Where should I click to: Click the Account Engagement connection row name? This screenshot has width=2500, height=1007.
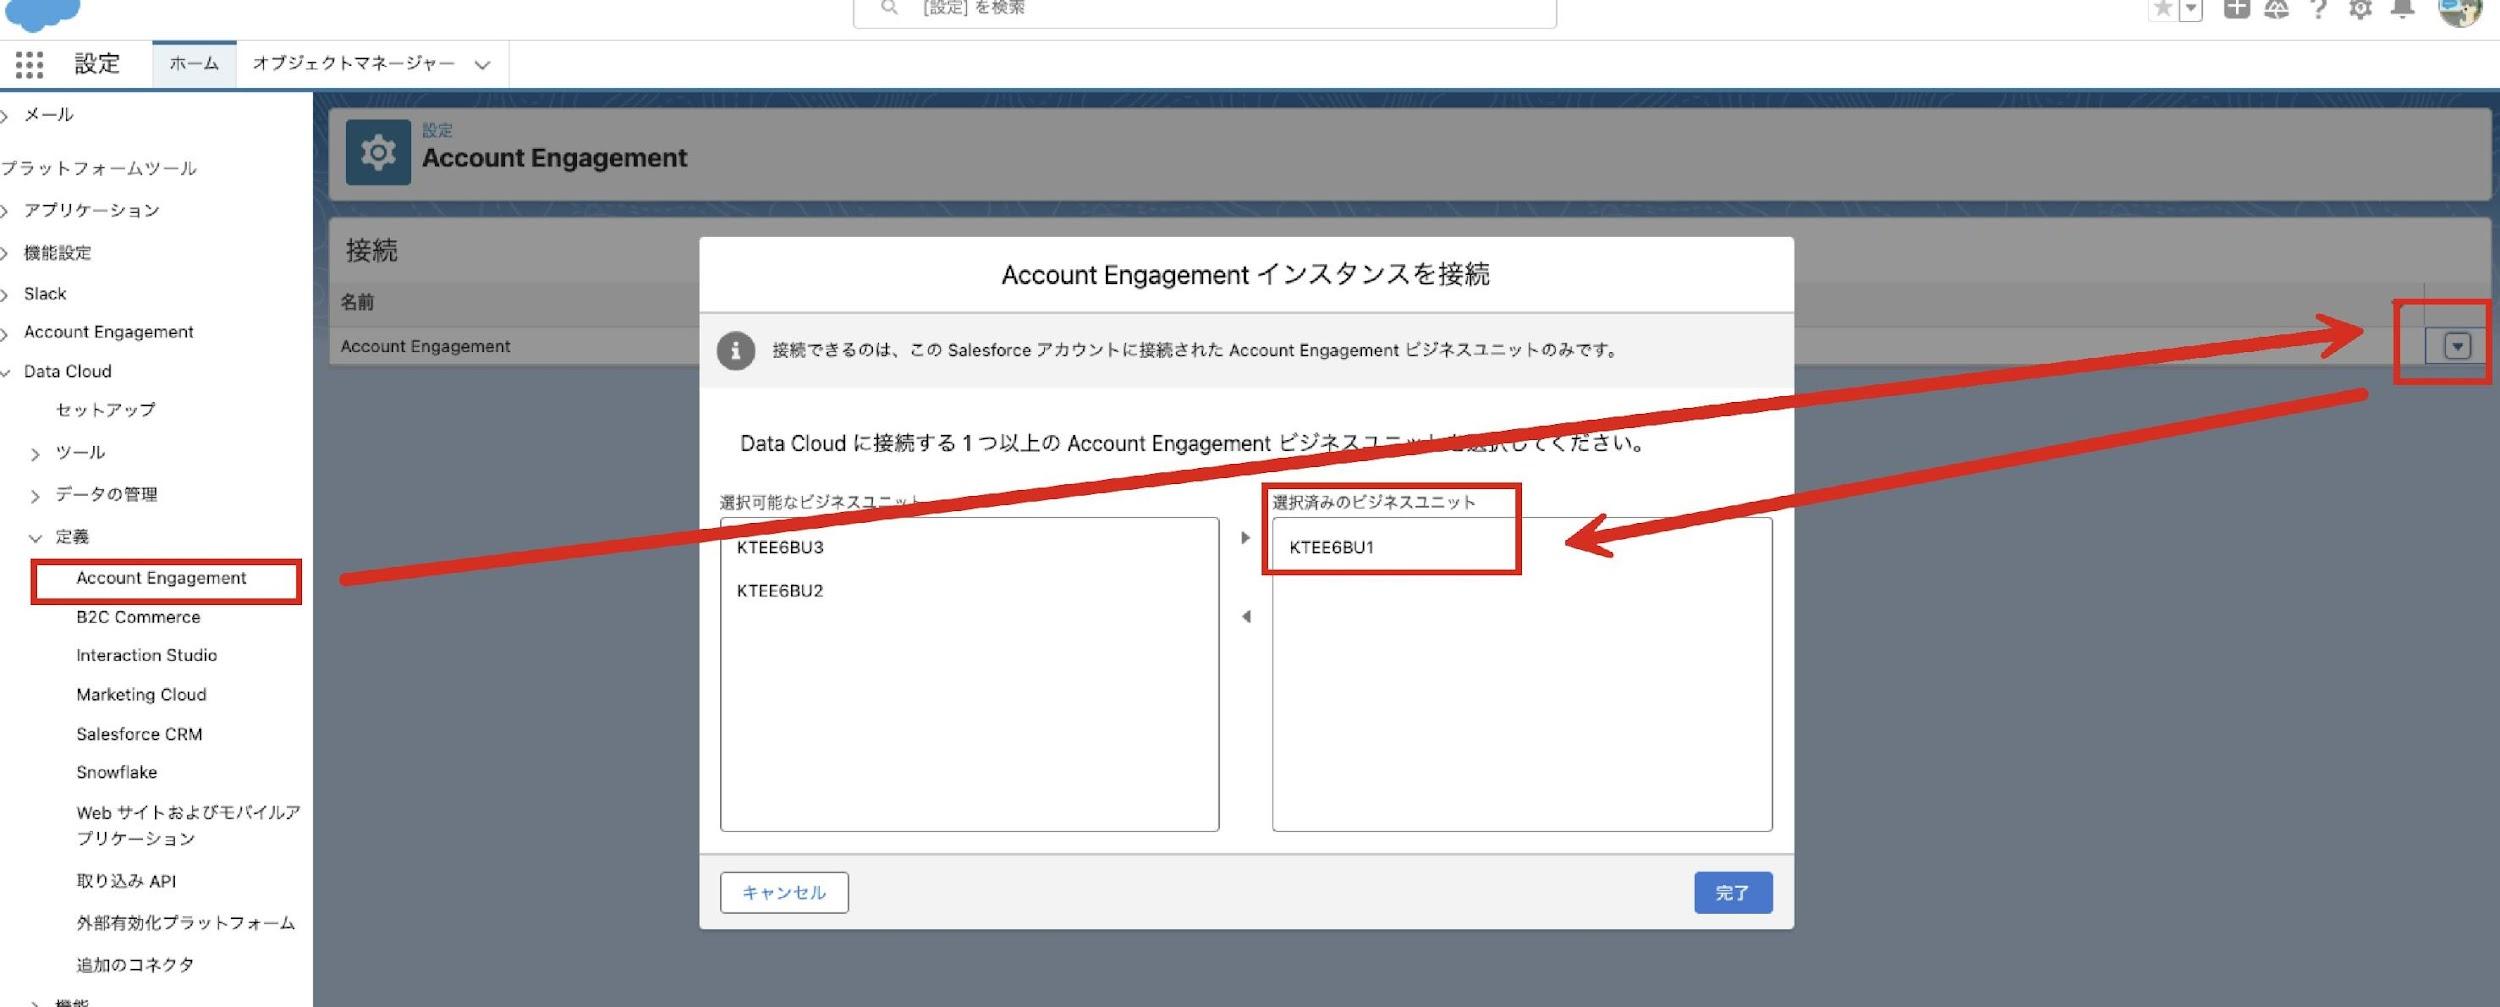425,346
